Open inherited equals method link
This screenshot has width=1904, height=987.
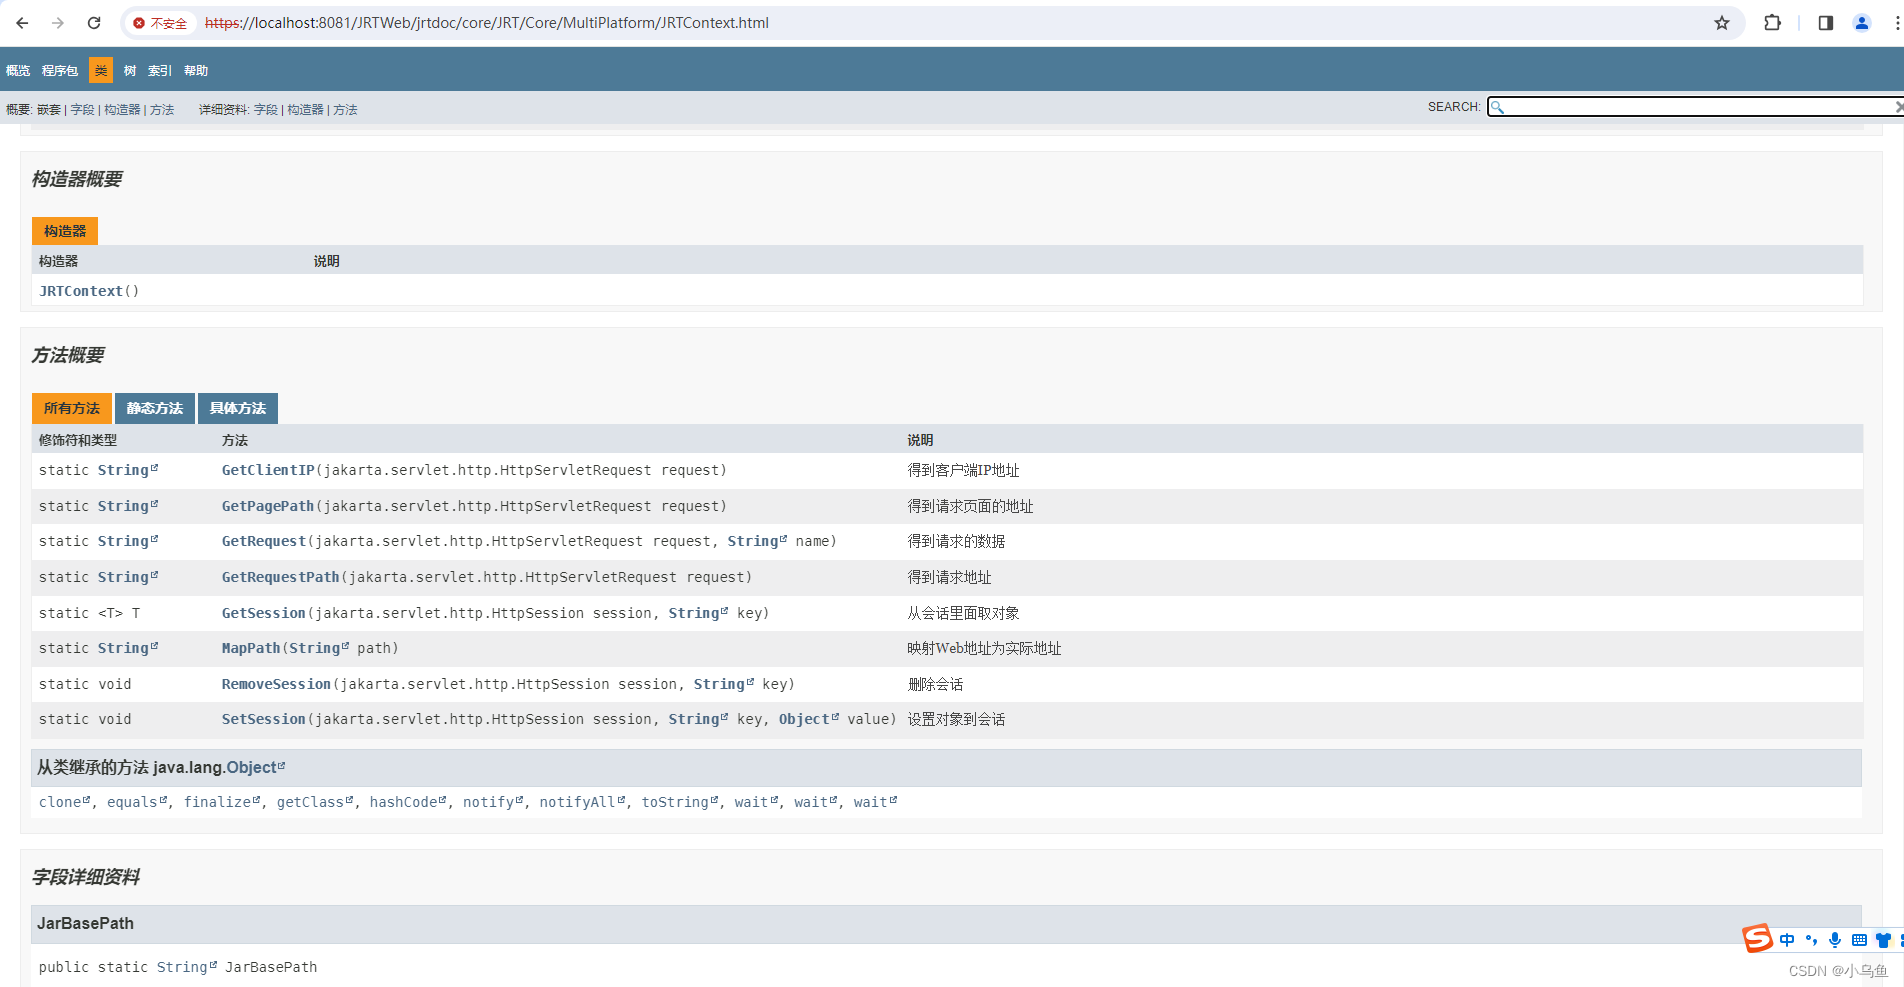point(137,802)
